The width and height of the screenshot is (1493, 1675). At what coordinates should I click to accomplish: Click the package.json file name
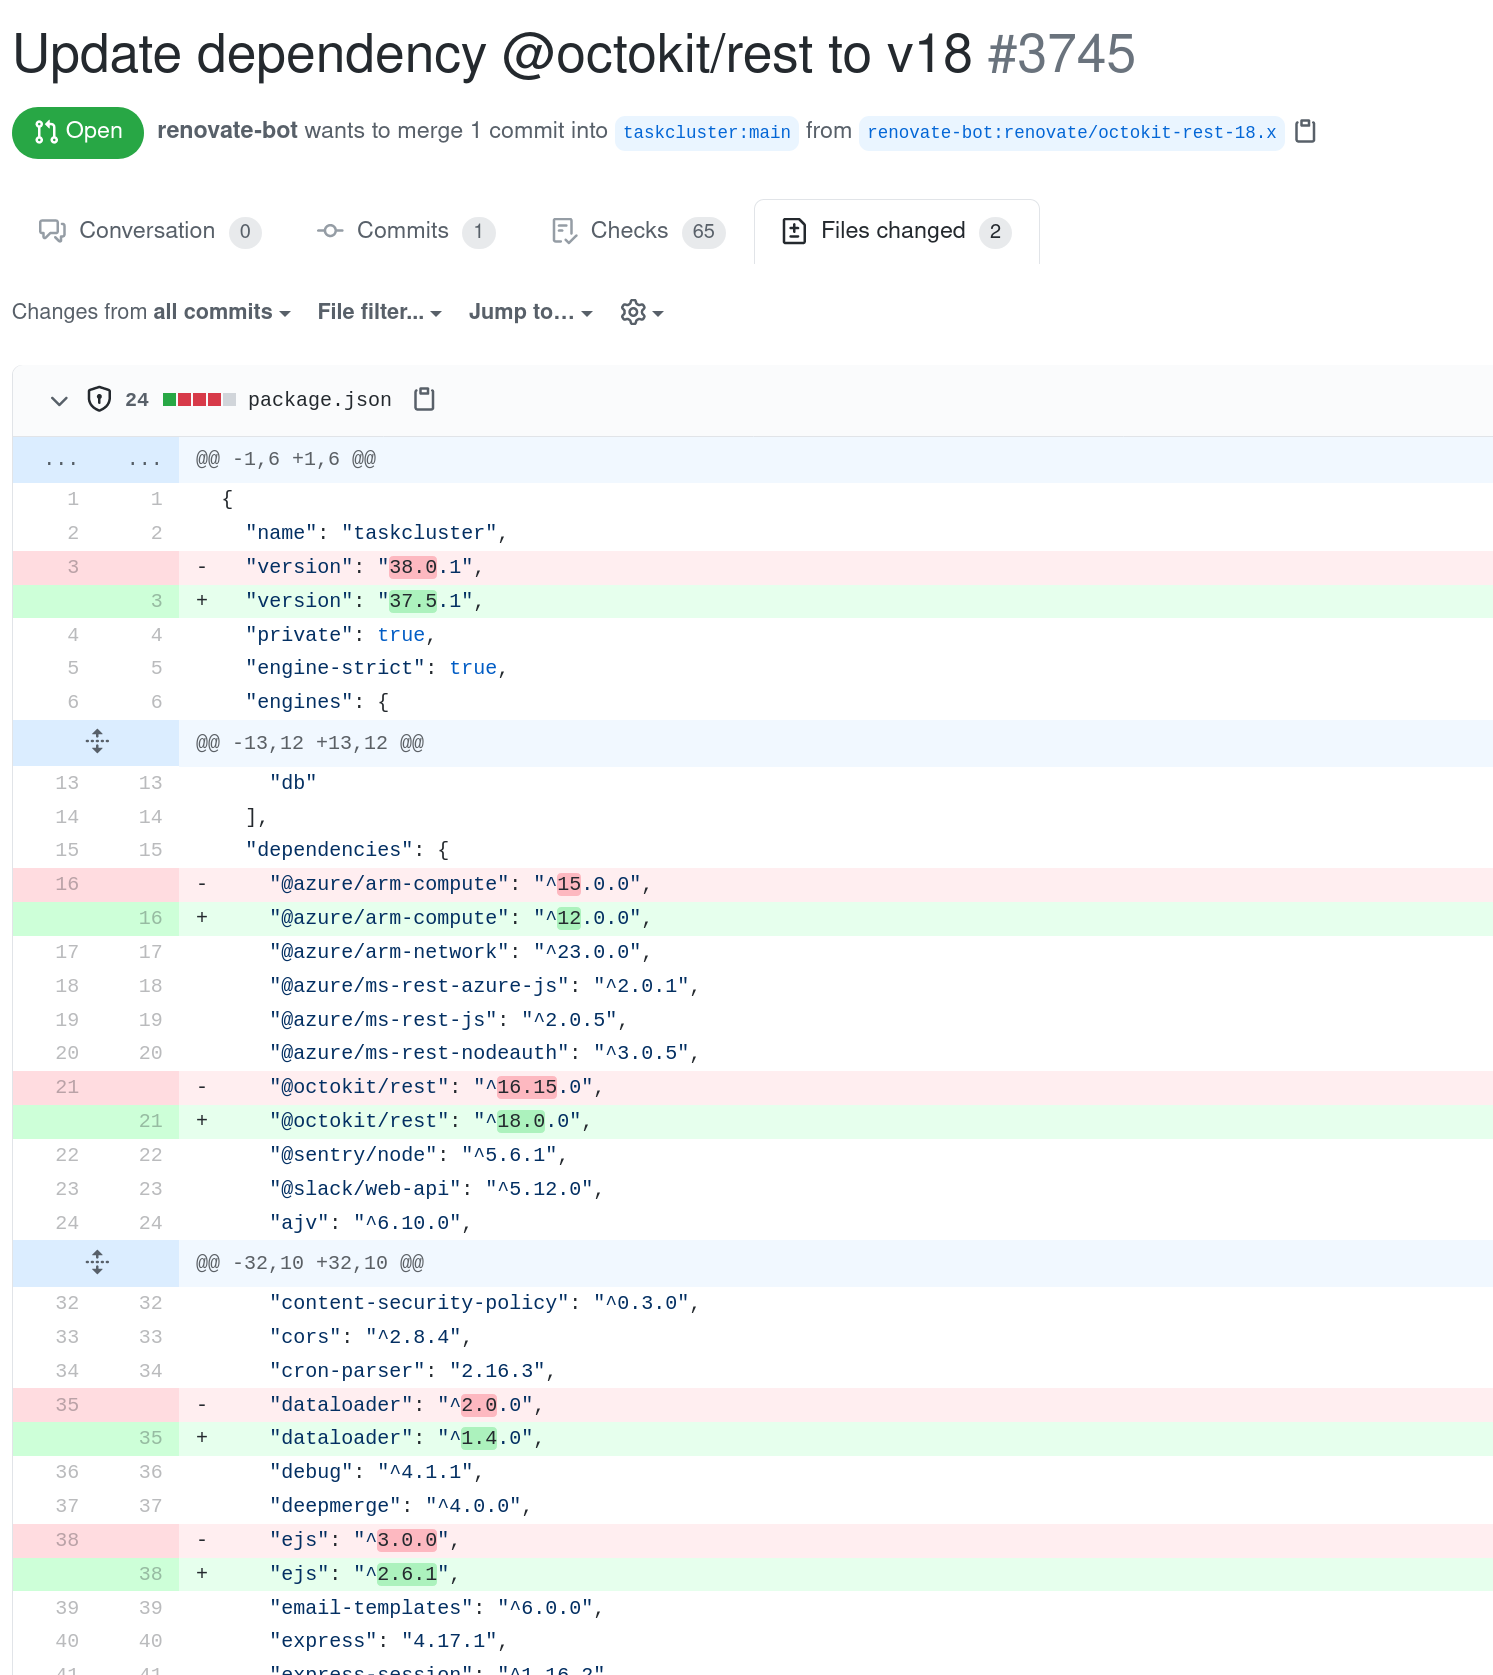click(x=320, y=400)
